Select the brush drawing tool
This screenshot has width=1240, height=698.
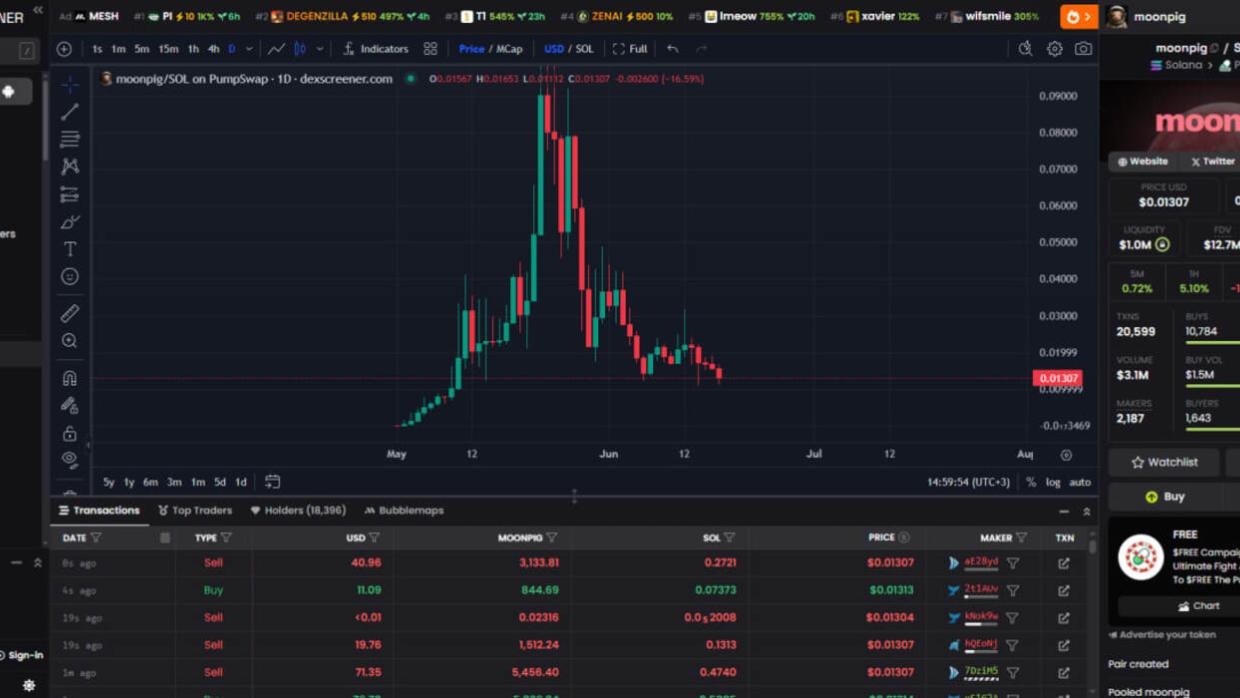(69, 222)
